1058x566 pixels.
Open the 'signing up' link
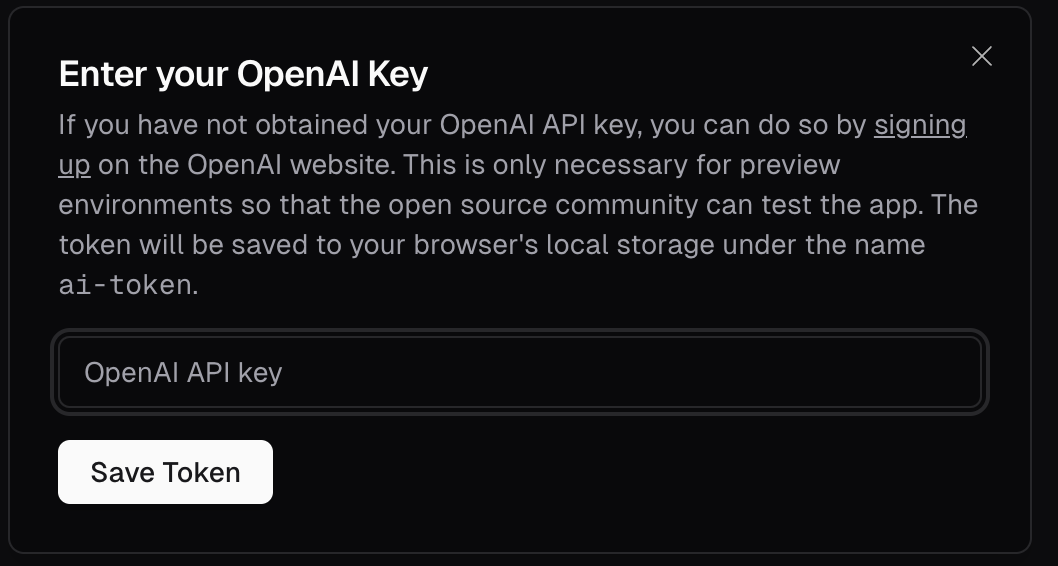click(919, 125)
